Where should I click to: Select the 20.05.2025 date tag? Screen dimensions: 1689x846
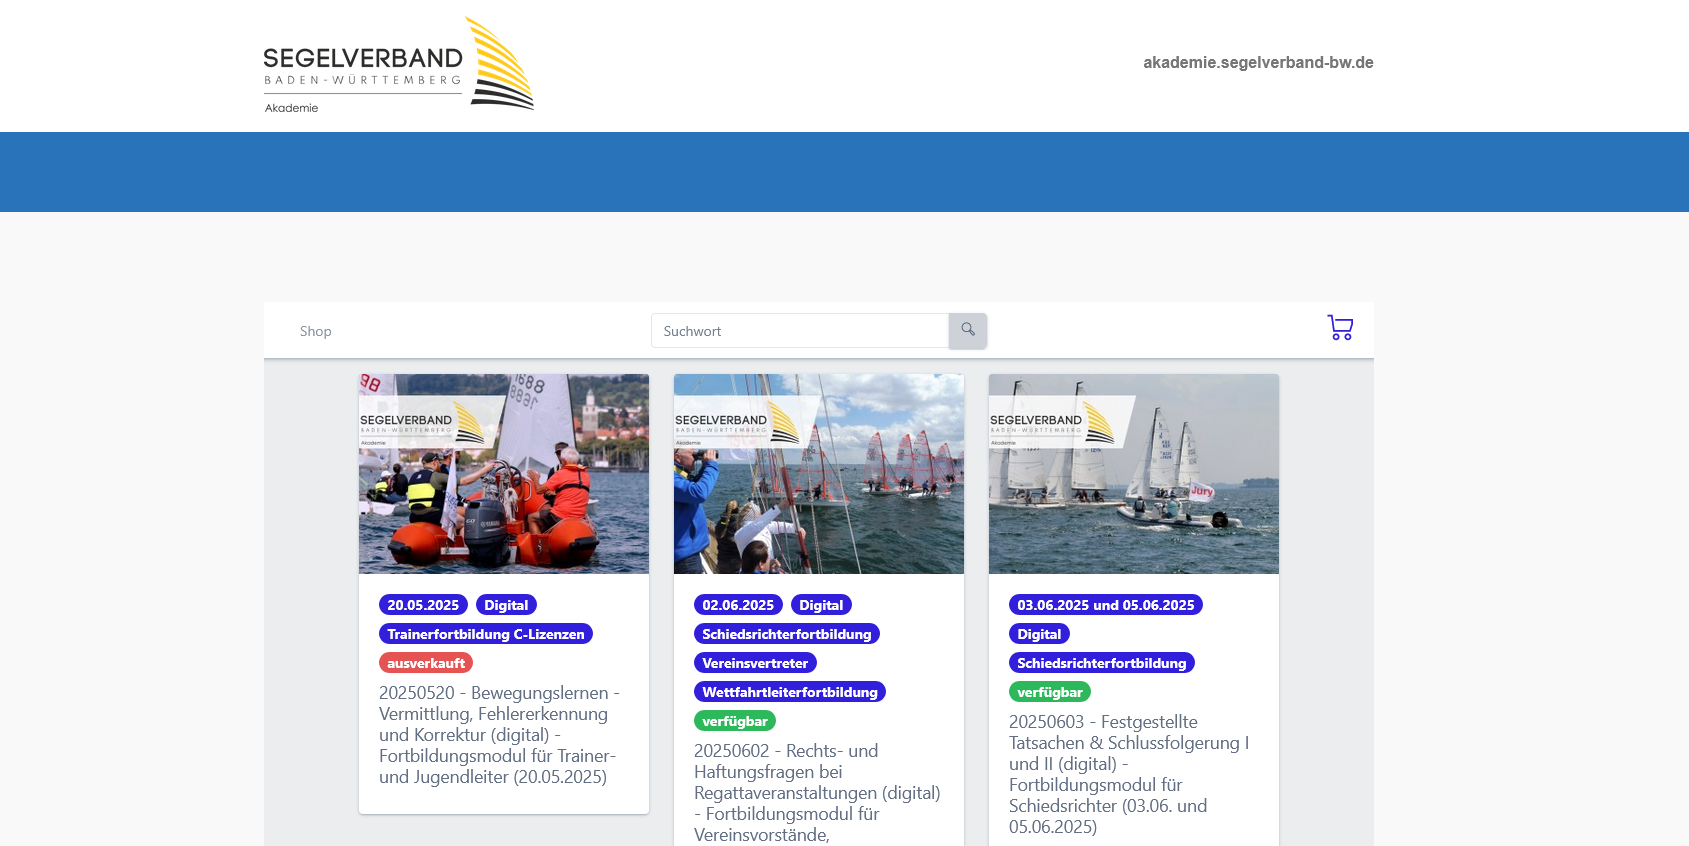[x=423, y=605]
